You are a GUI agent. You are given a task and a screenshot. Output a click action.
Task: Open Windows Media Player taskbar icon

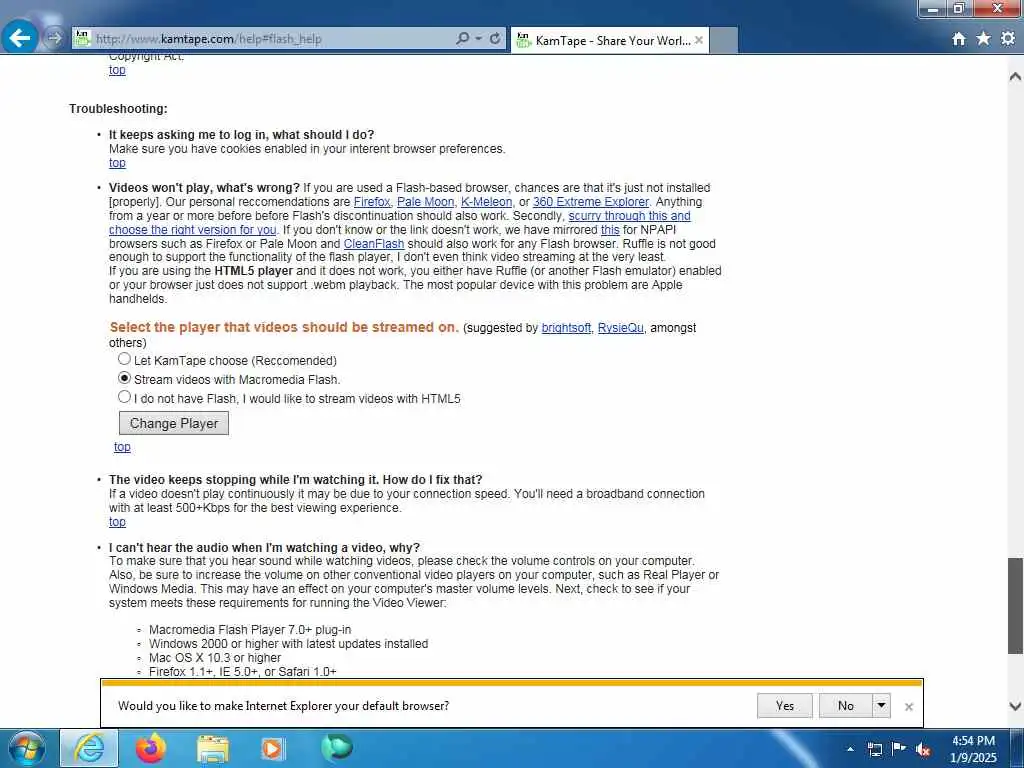point(273,749)
